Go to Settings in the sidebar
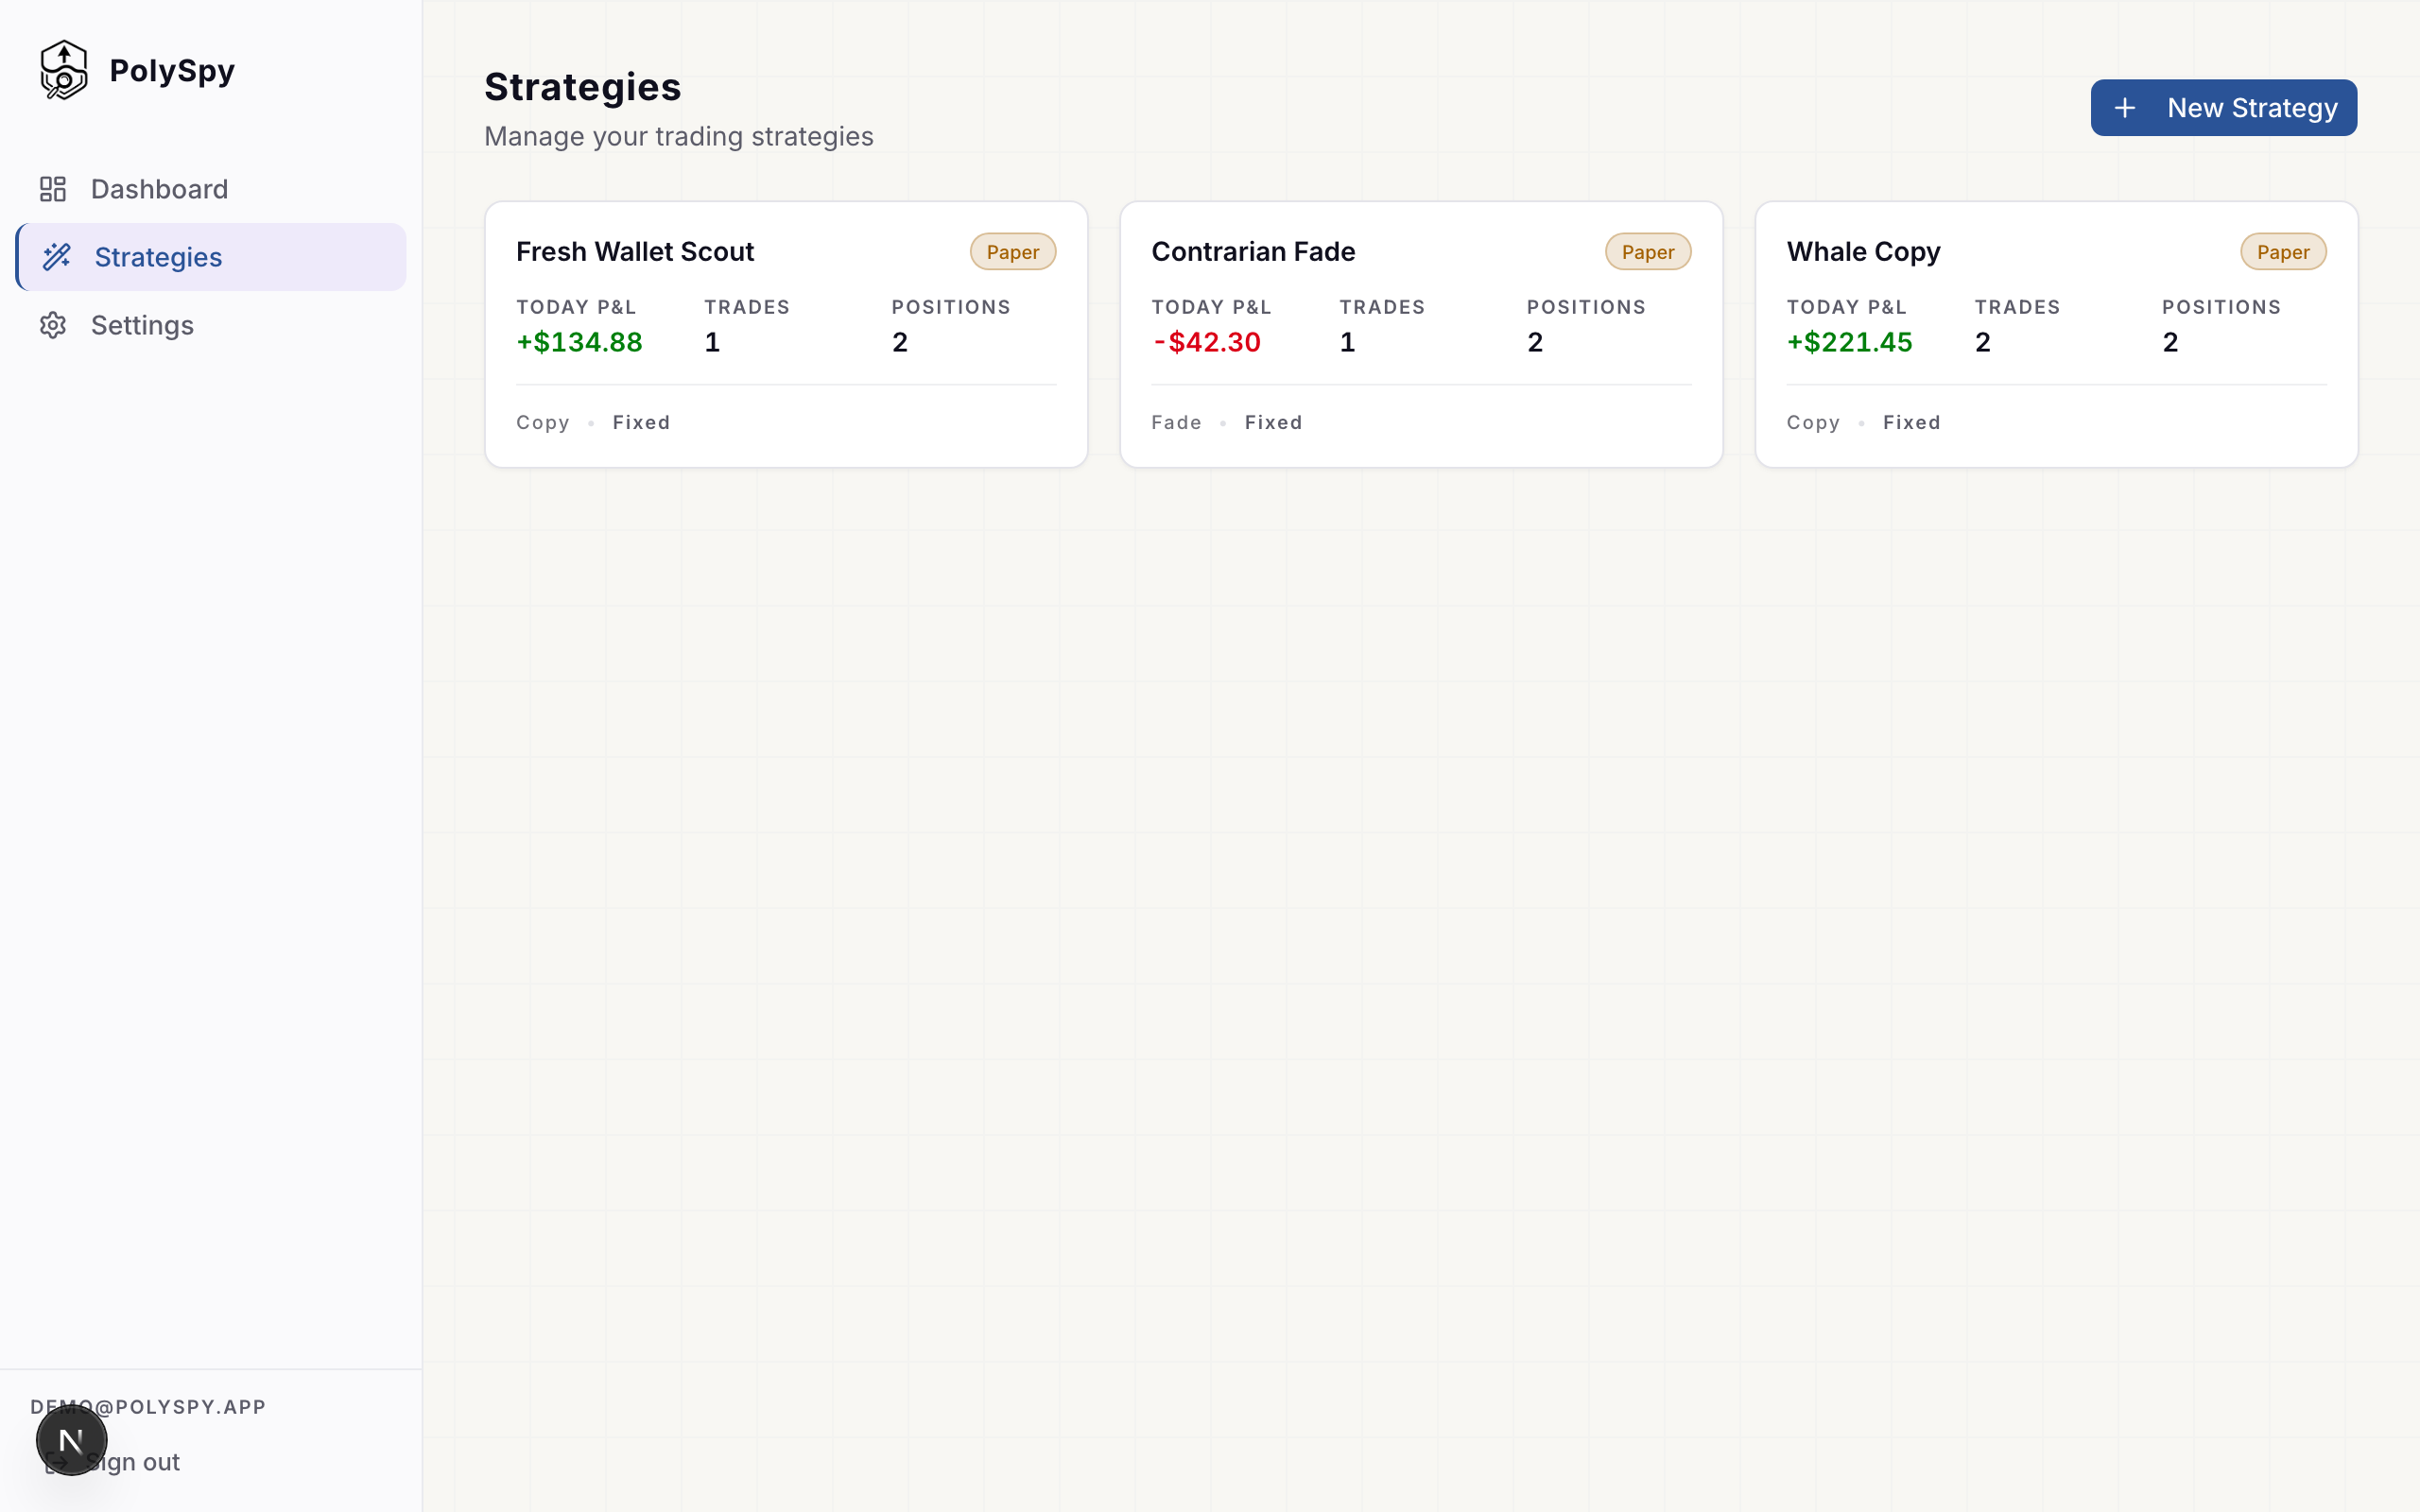Screen dimensions: 2420x1512 pyautogui.click(x=142, y=325)
